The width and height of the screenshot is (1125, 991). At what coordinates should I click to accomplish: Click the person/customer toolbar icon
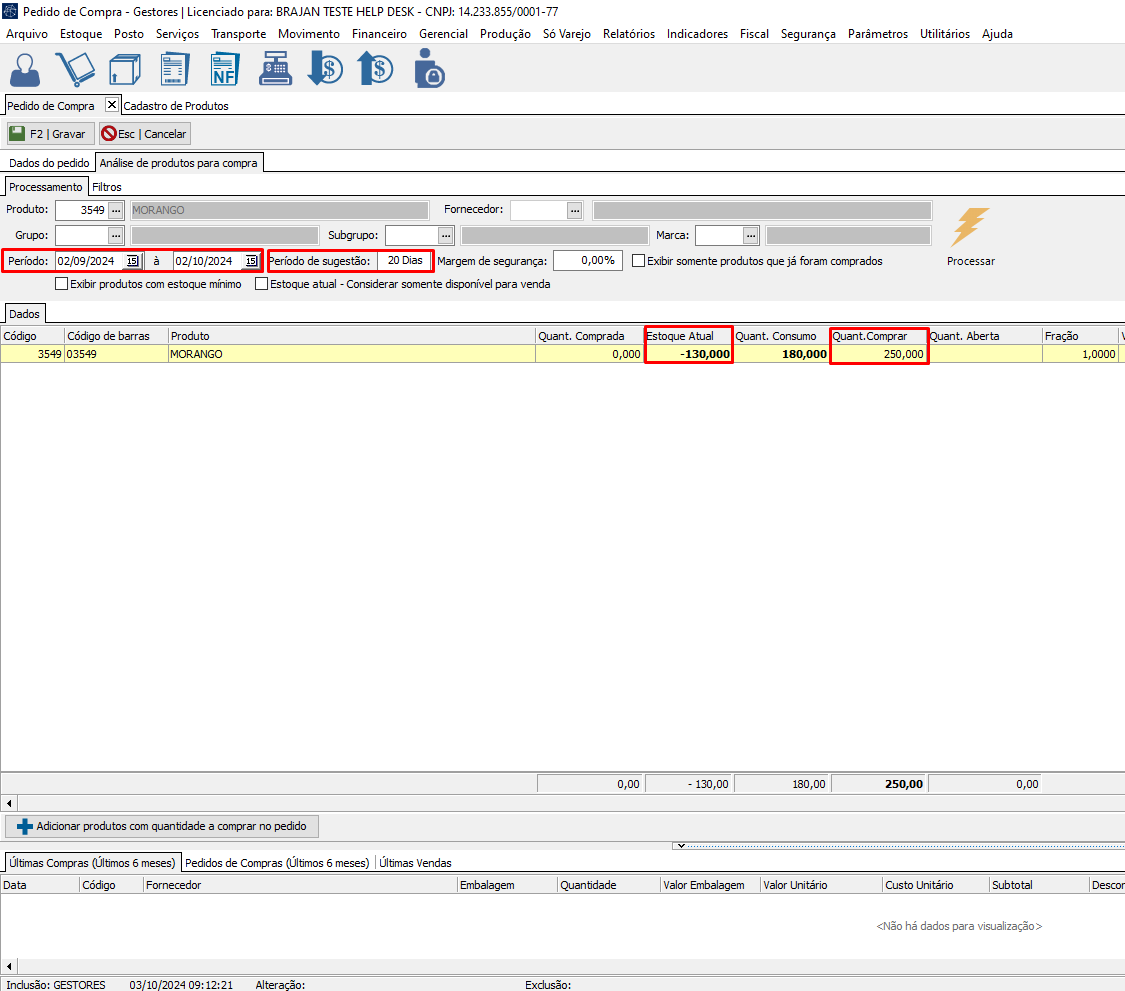(26, 69)
